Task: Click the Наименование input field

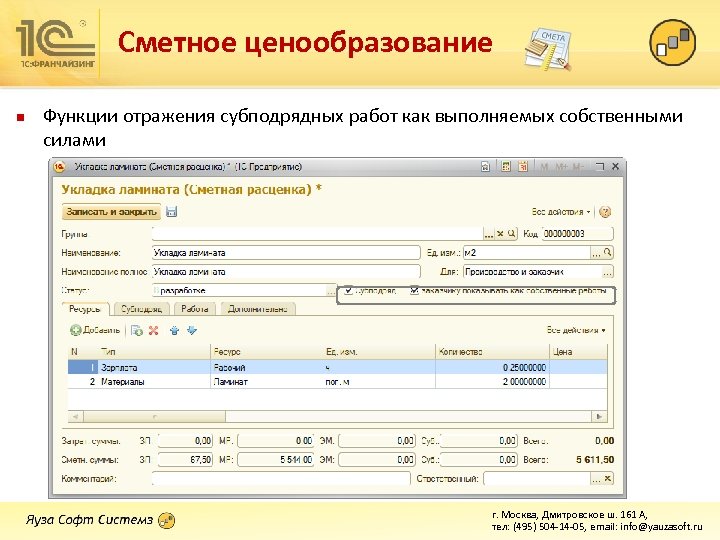Action: 286,253
